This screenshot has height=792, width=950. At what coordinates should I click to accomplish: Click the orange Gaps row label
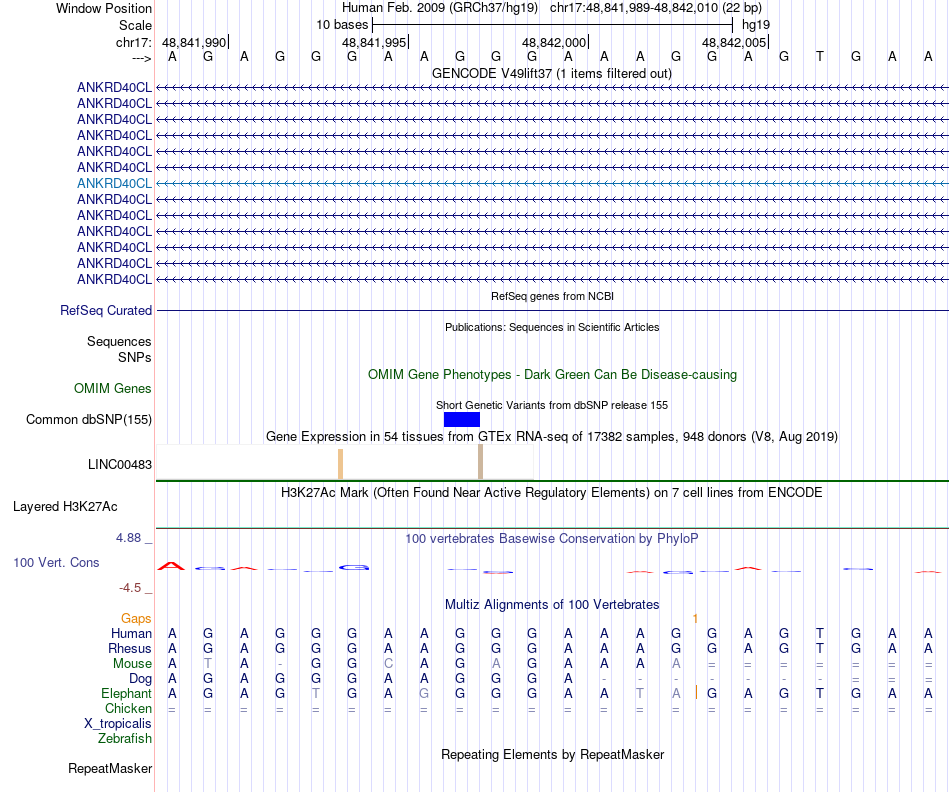(x=136, y=618)
